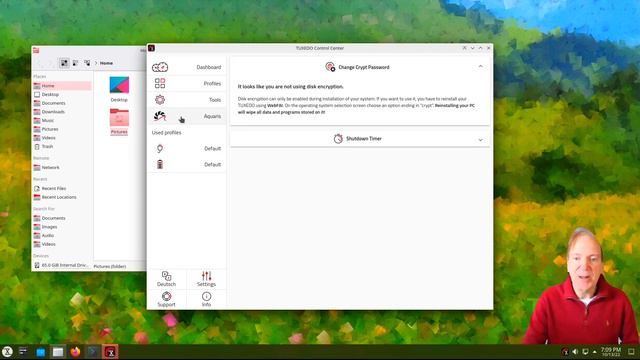The width and height of the screenshot is (640, 360).
Task: Click the TUXEDO system tray icon
Action: (x=565, y=352)
